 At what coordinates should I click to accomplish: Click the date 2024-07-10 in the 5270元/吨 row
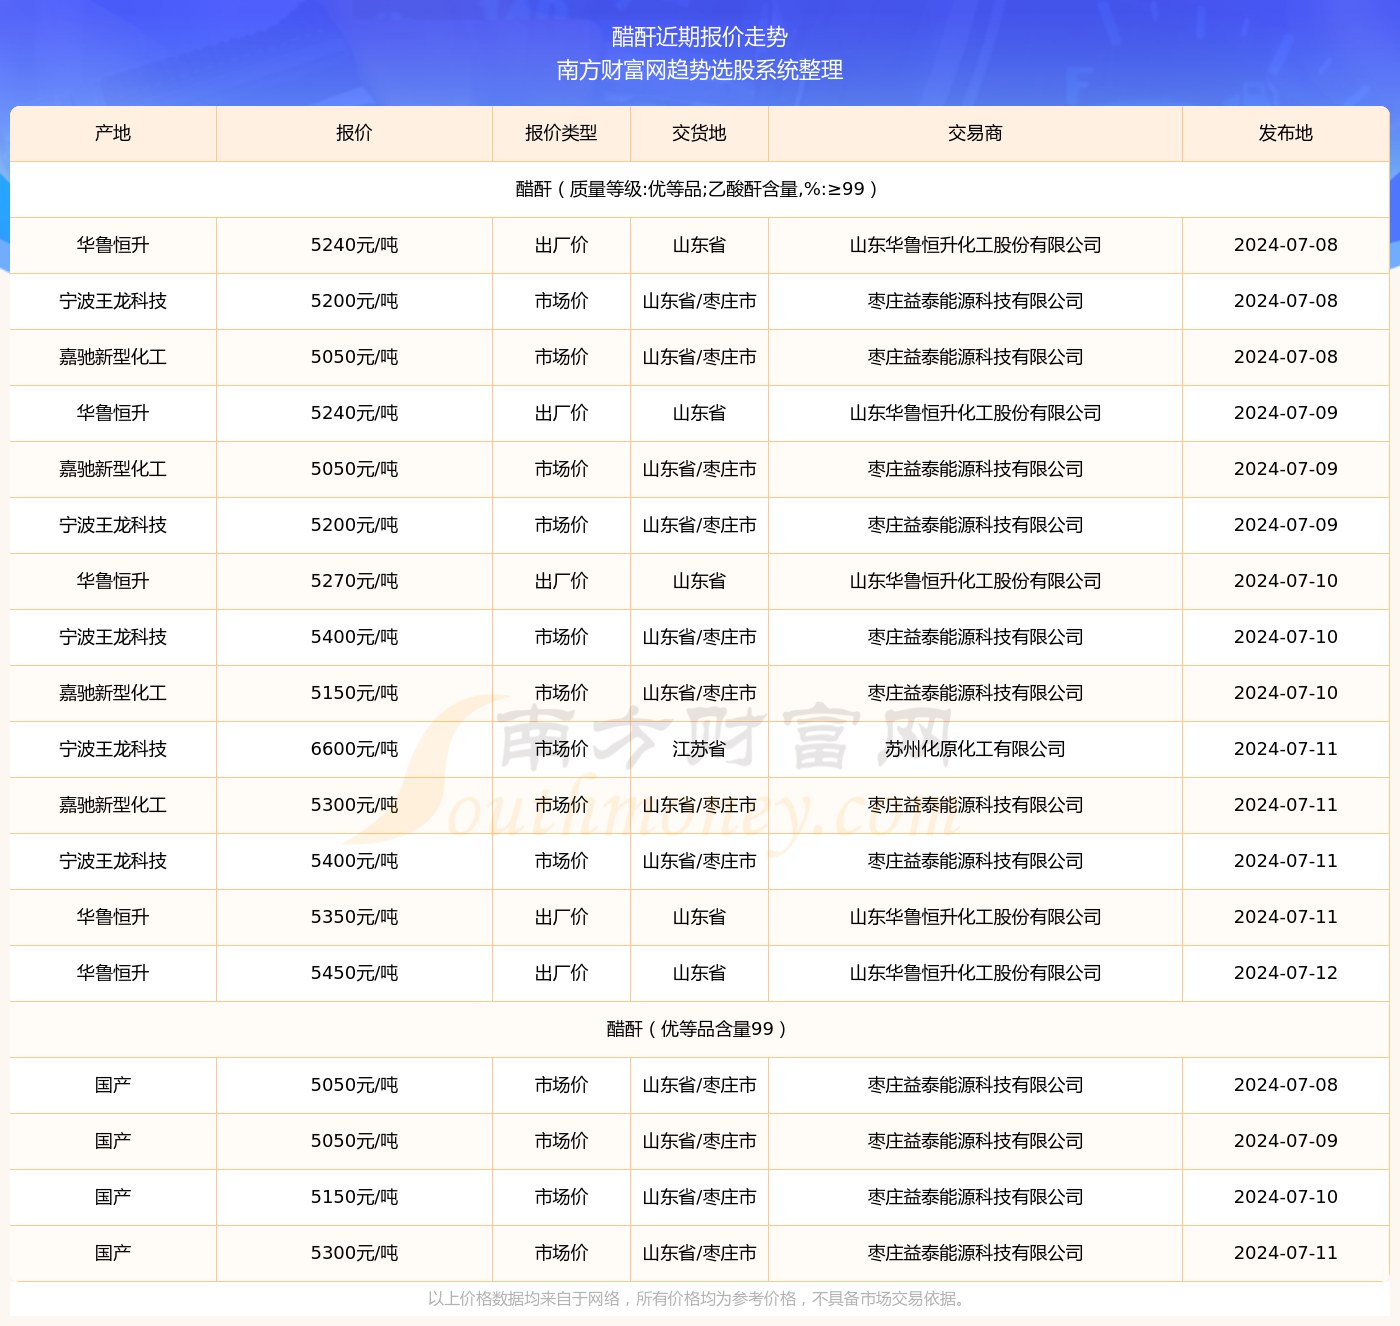(x=1286, y=581)
